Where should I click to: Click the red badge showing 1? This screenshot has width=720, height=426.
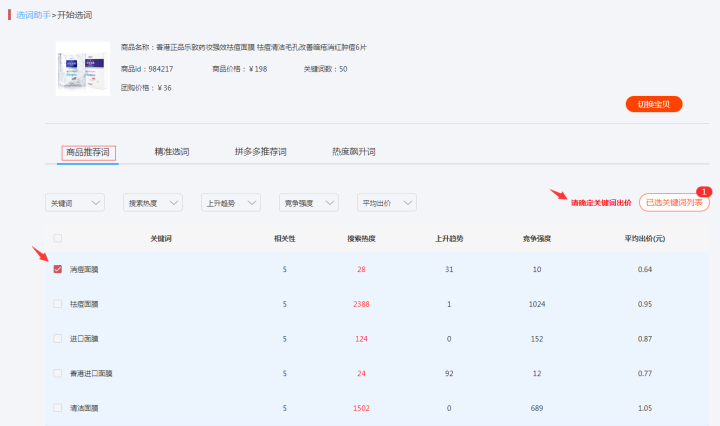704,191
